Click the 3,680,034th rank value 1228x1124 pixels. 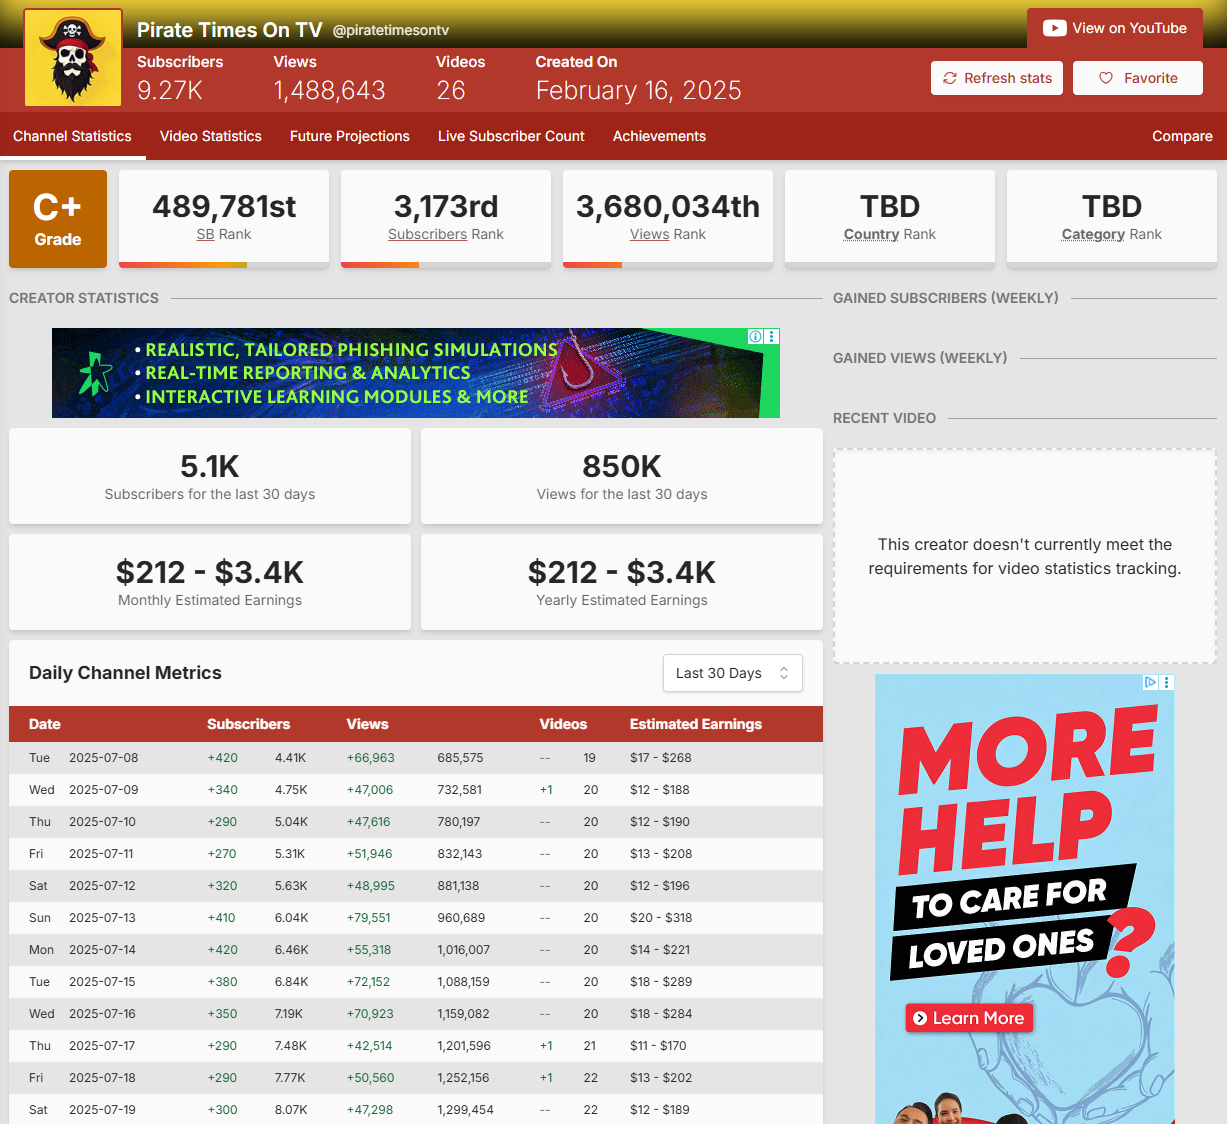point(668,206)
